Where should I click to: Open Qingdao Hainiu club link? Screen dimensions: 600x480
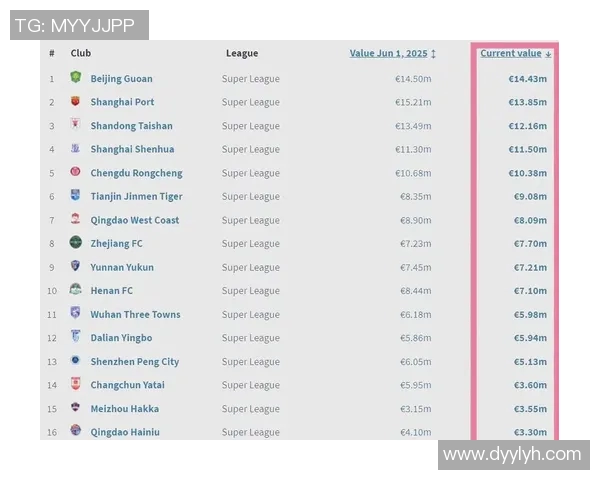125,432
